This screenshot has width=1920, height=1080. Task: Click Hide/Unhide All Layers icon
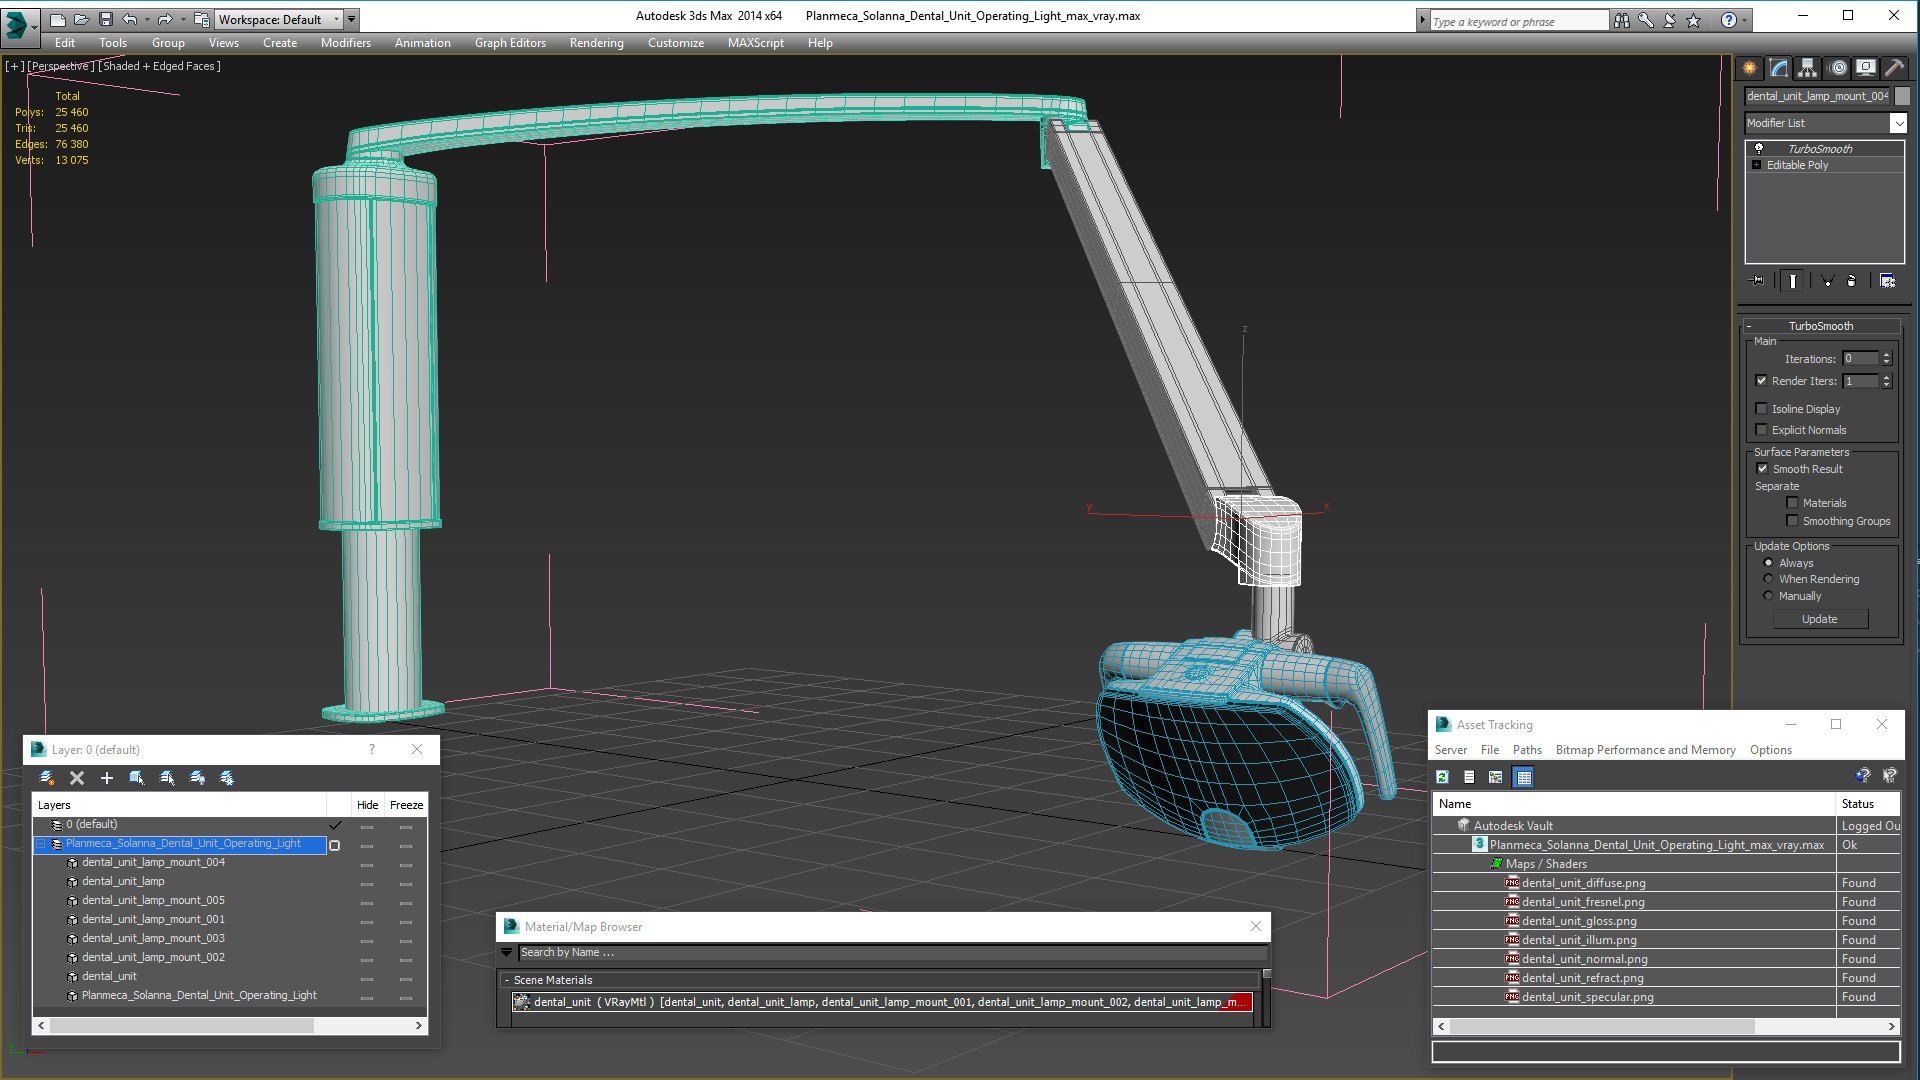(197, 778)
